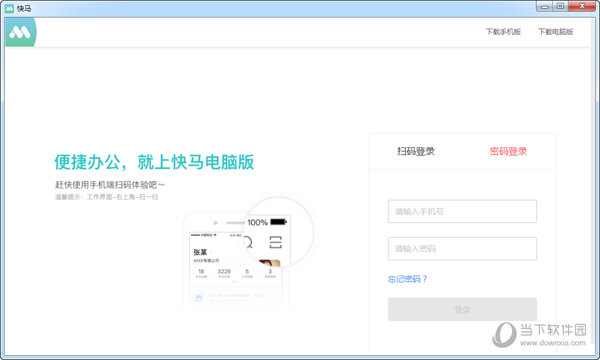The width and height of the screenshot is (600, 360).
Task: Open the 下载电脑版 download link
Action: [x=556, y=32]
